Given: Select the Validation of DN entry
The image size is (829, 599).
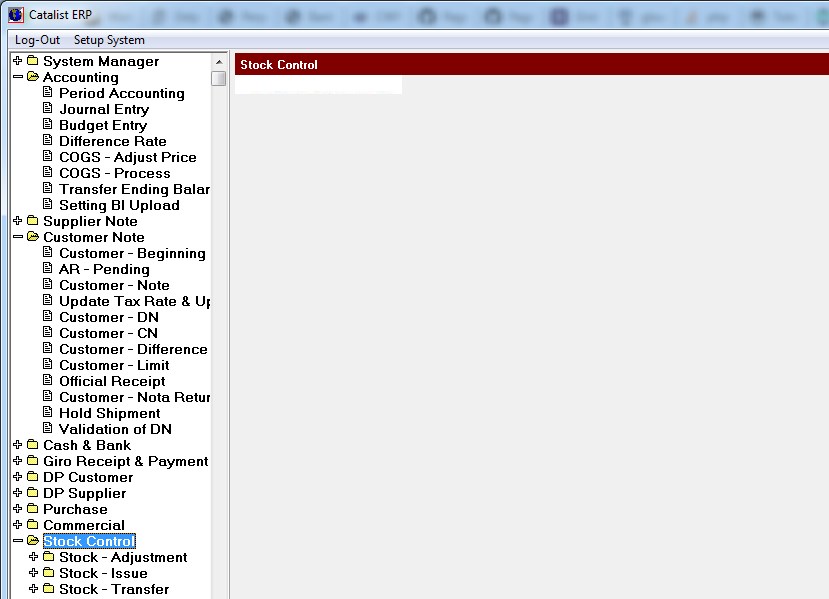Looking at the screenshot, I should [x=115, y=429].
